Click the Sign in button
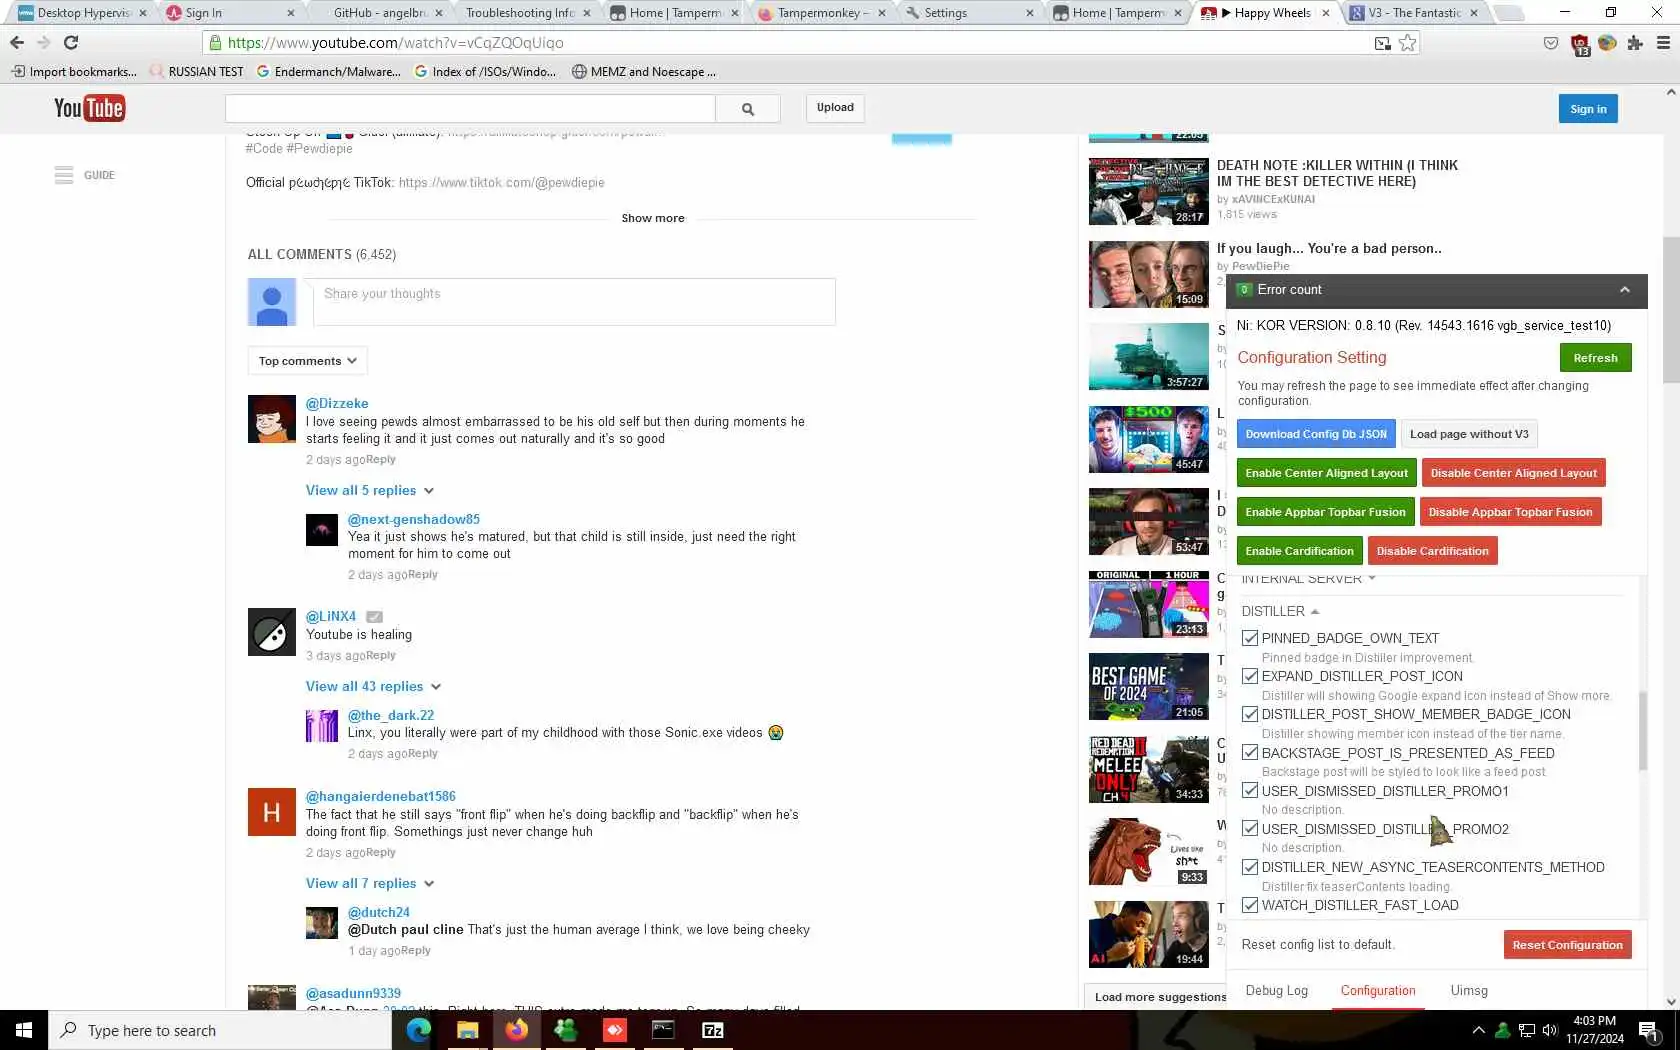1680x1050 pixels. [x=1588, y=109]
